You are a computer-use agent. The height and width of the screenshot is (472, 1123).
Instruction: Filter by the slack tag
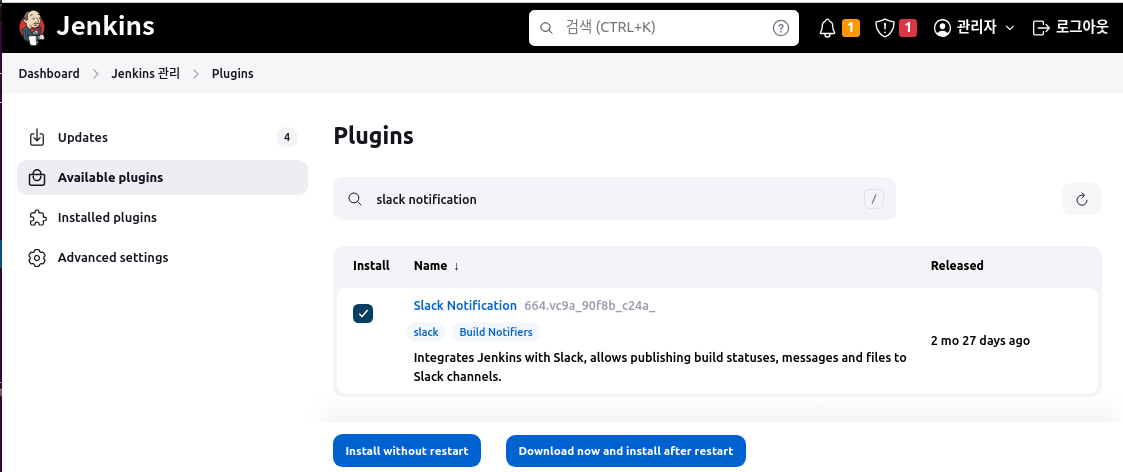click(x=426, y=332)
